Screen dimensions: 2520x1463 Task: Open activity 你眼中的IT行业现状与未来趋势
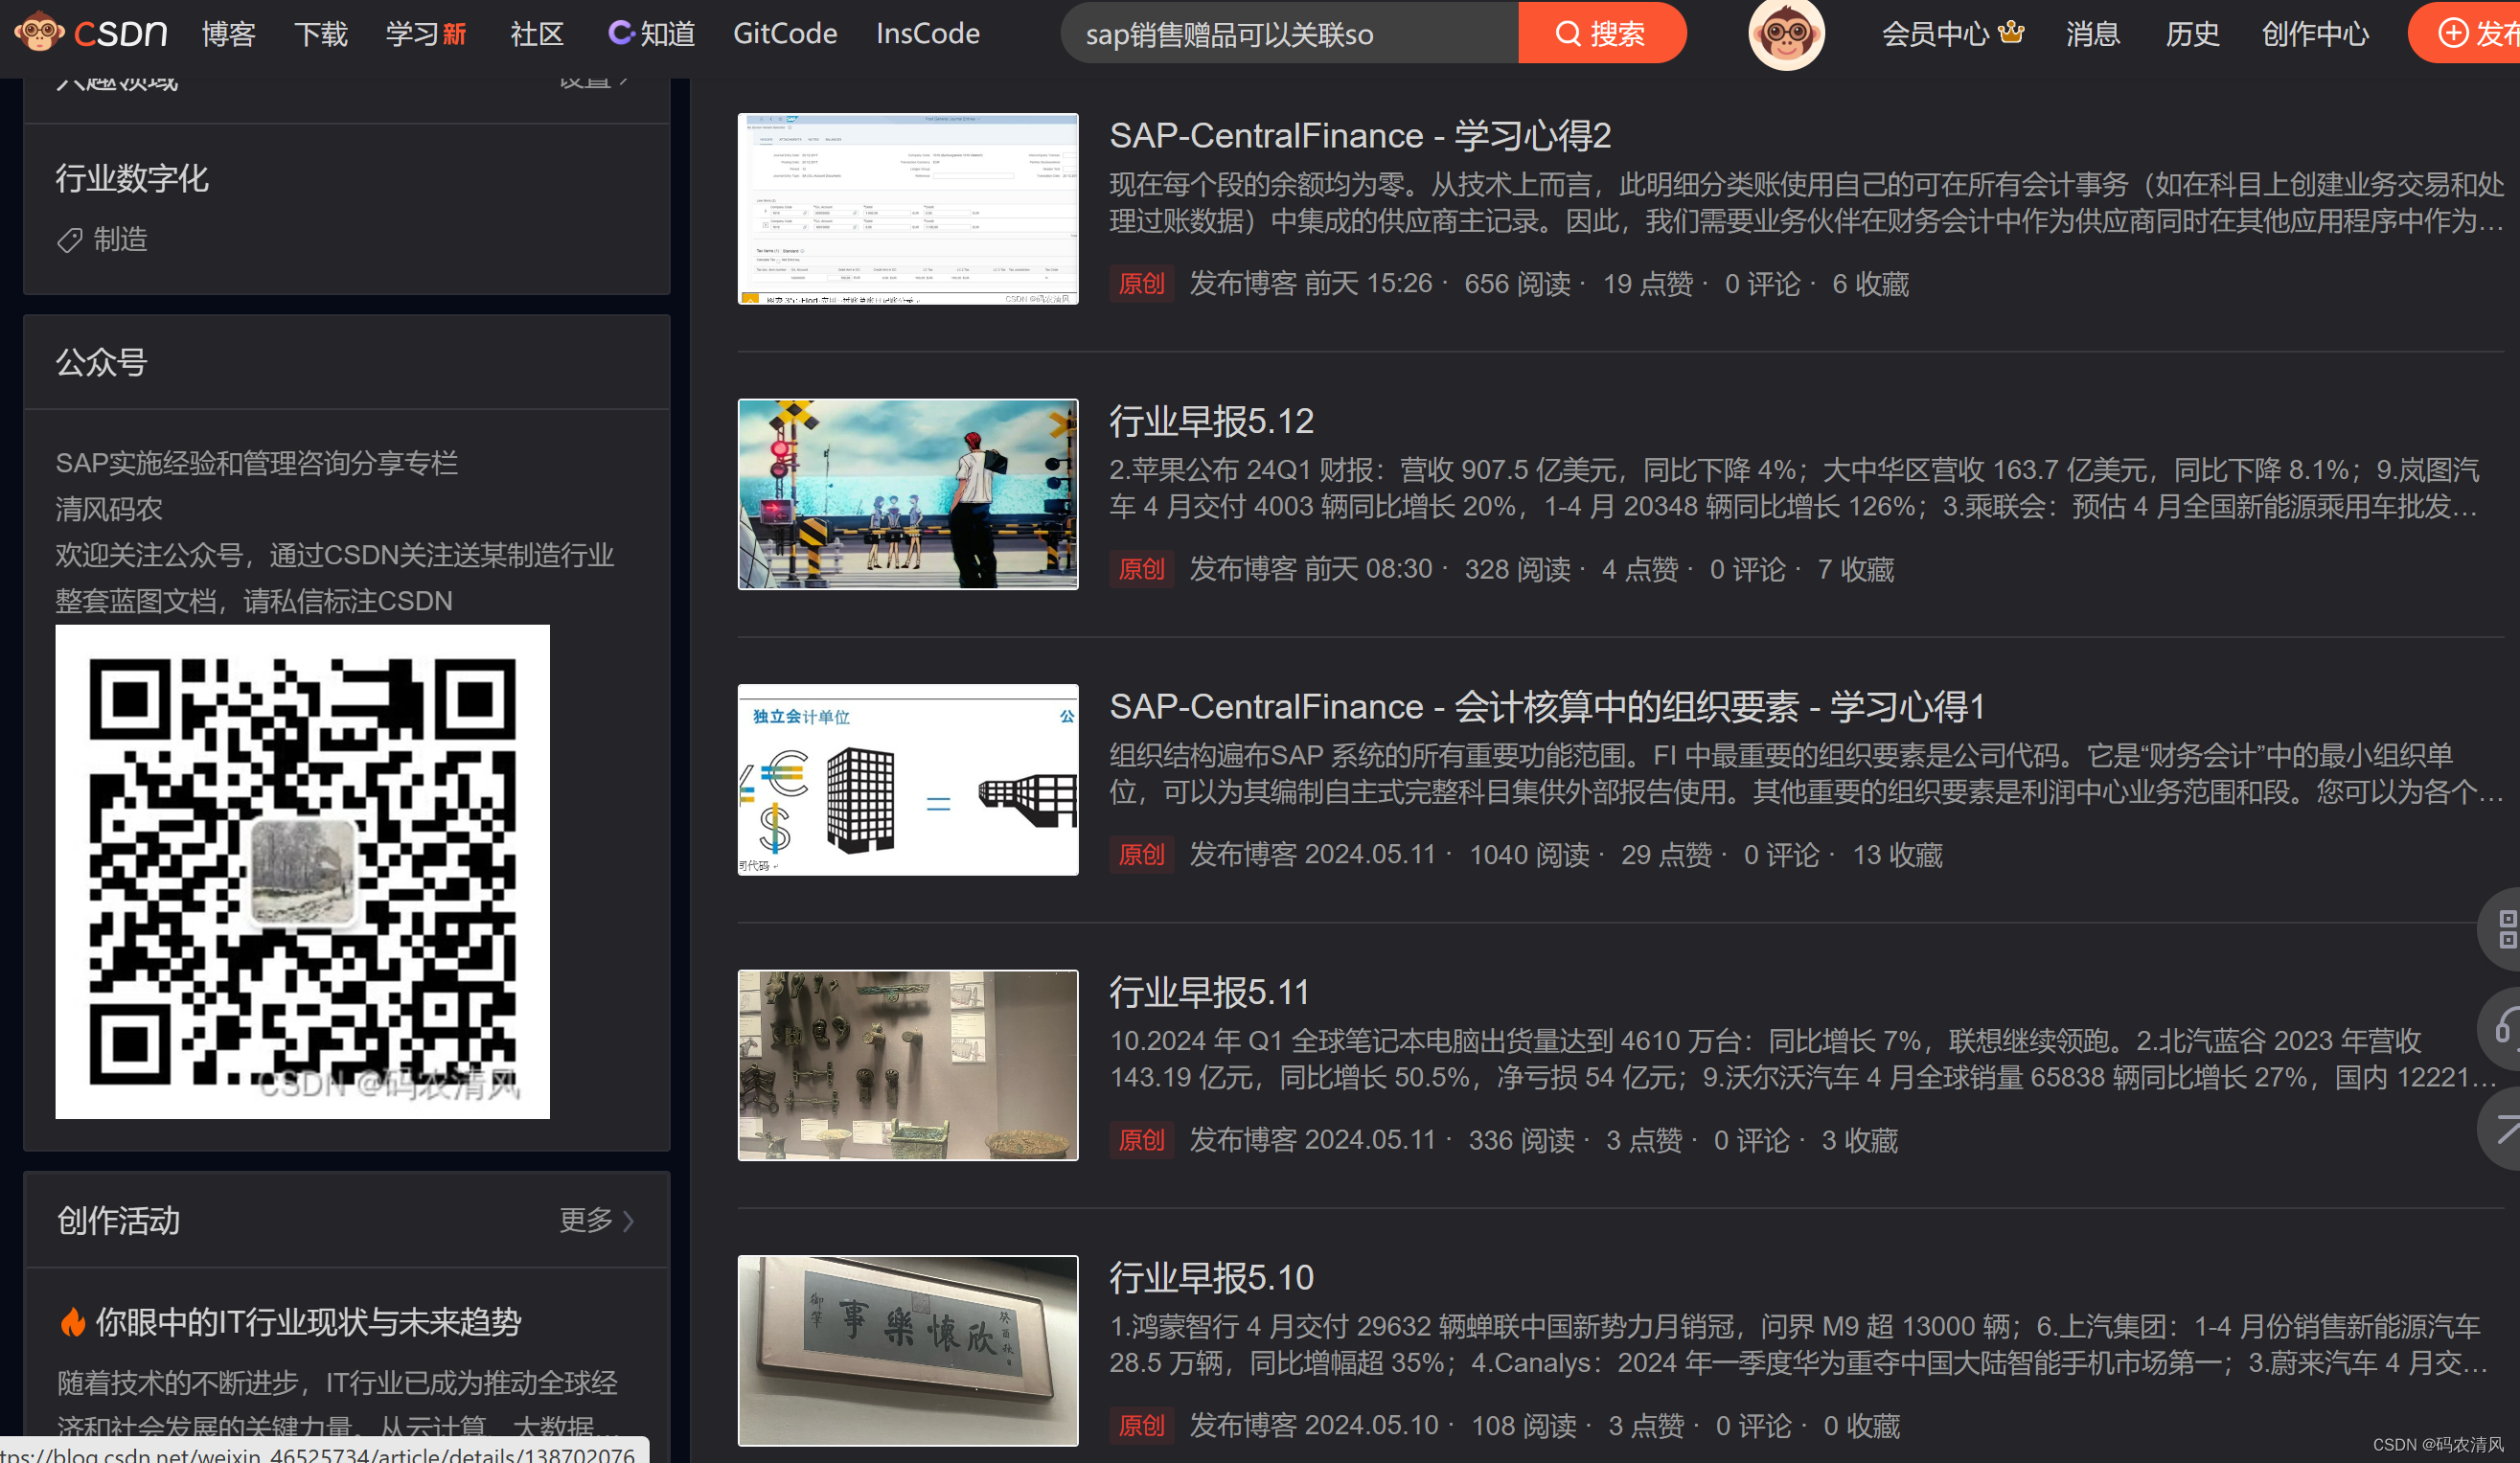308,1322
